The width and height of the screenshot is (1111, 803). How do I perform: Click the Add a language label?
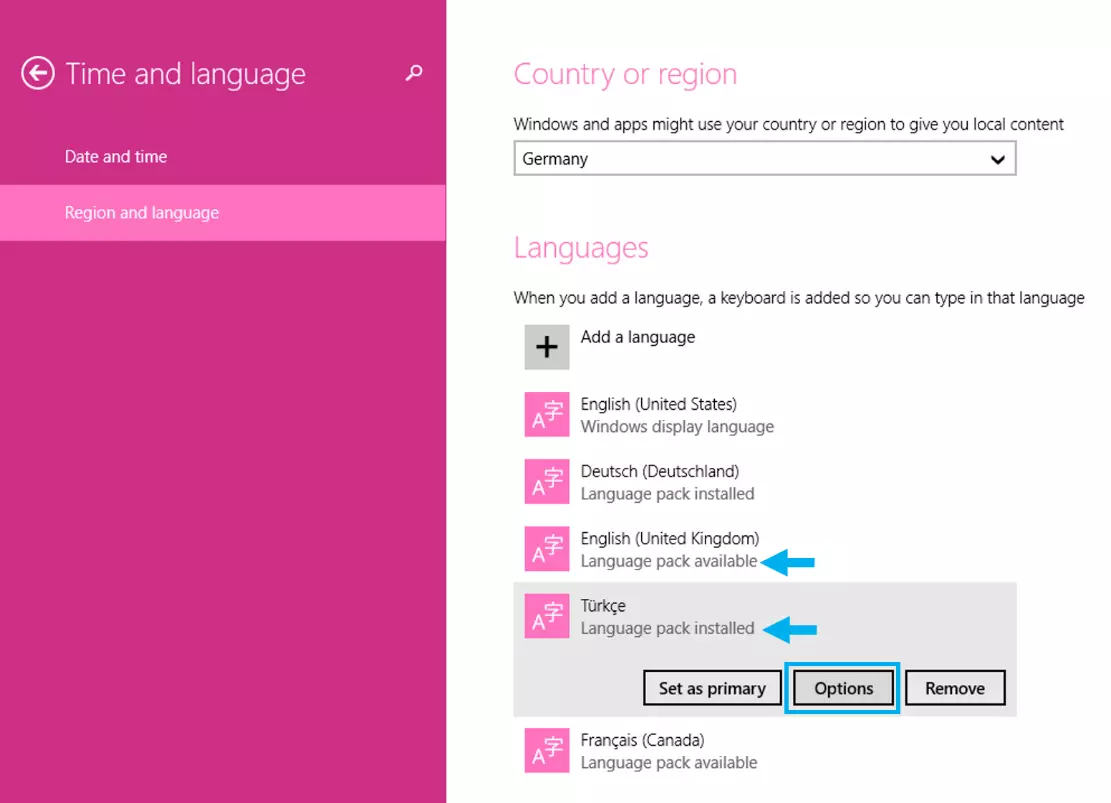click(x=638, y=337)
